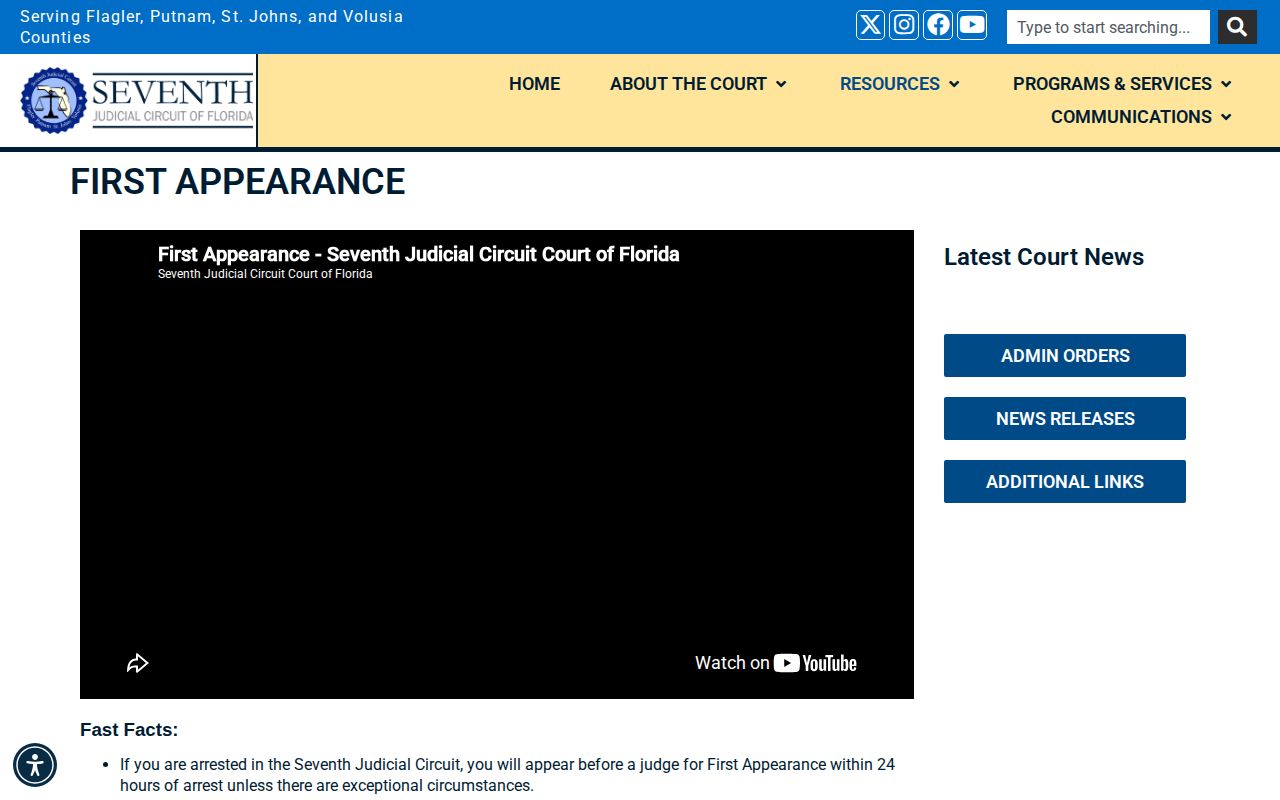Focus the search input field

click(x=1108, y=27)
